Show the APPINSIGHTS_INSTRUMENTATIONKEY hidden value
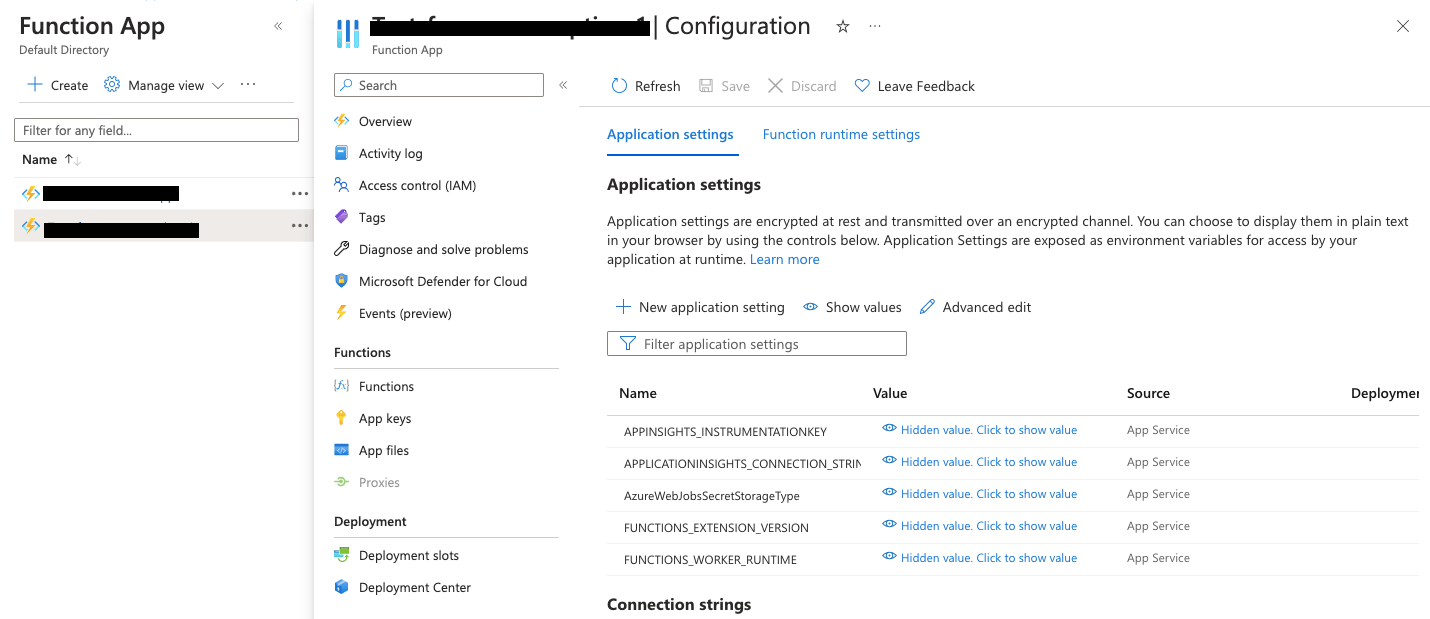The width and height of the screenshot is (1430, 619). pos(988,429)
